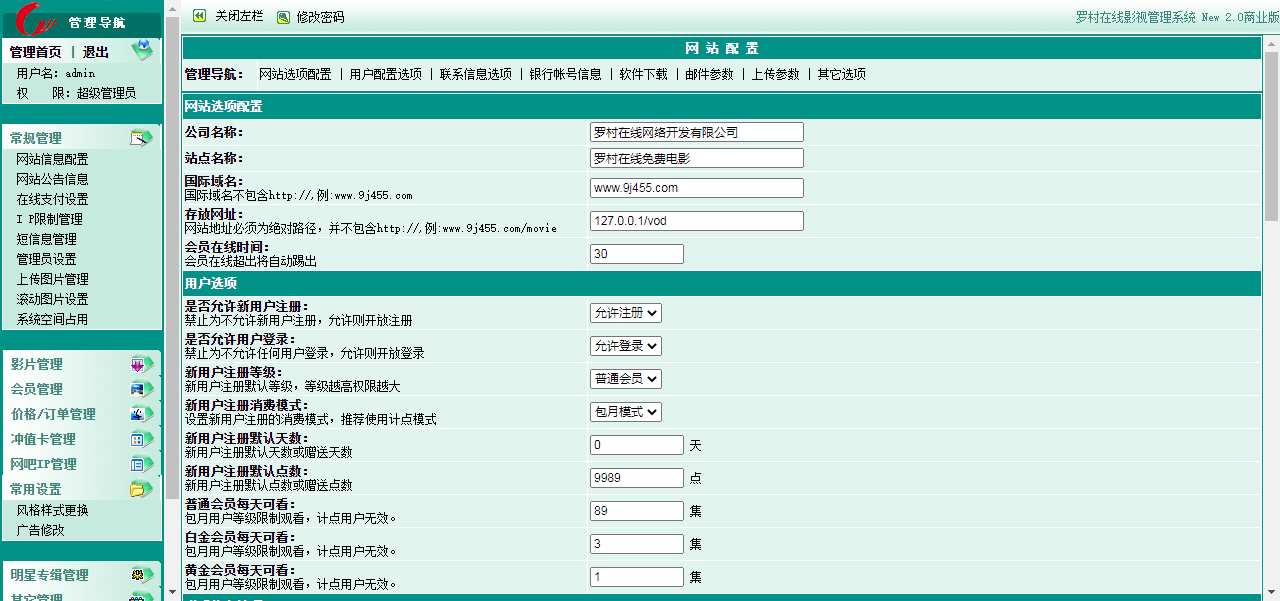Click the 明星专辑管理 section icon
1280x601 pixels.
pos(142,575)
